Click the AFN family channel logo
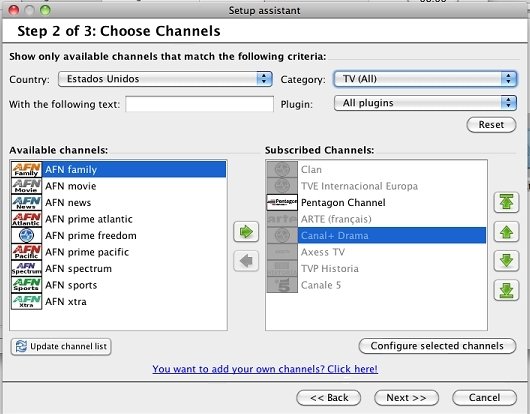The height and width of the screenshot is (414, 530). click(26, 169)
